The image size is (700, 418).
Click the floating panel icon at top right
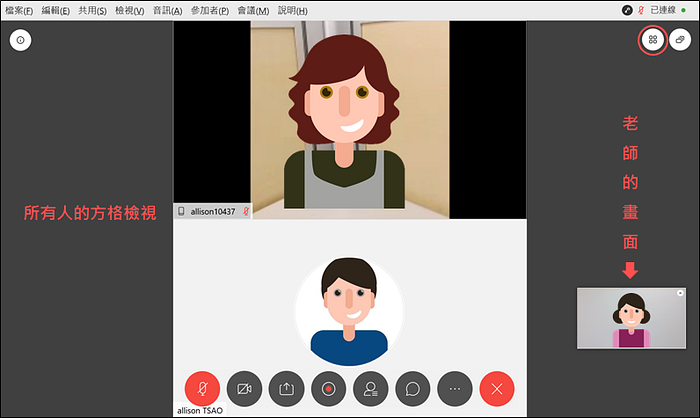click(680, 40)
